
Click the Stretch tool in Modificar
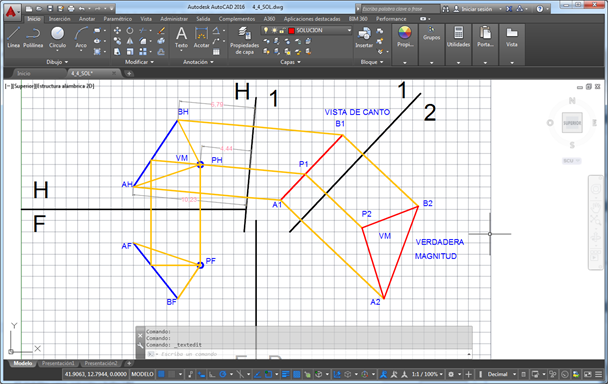tap(117, 51)
